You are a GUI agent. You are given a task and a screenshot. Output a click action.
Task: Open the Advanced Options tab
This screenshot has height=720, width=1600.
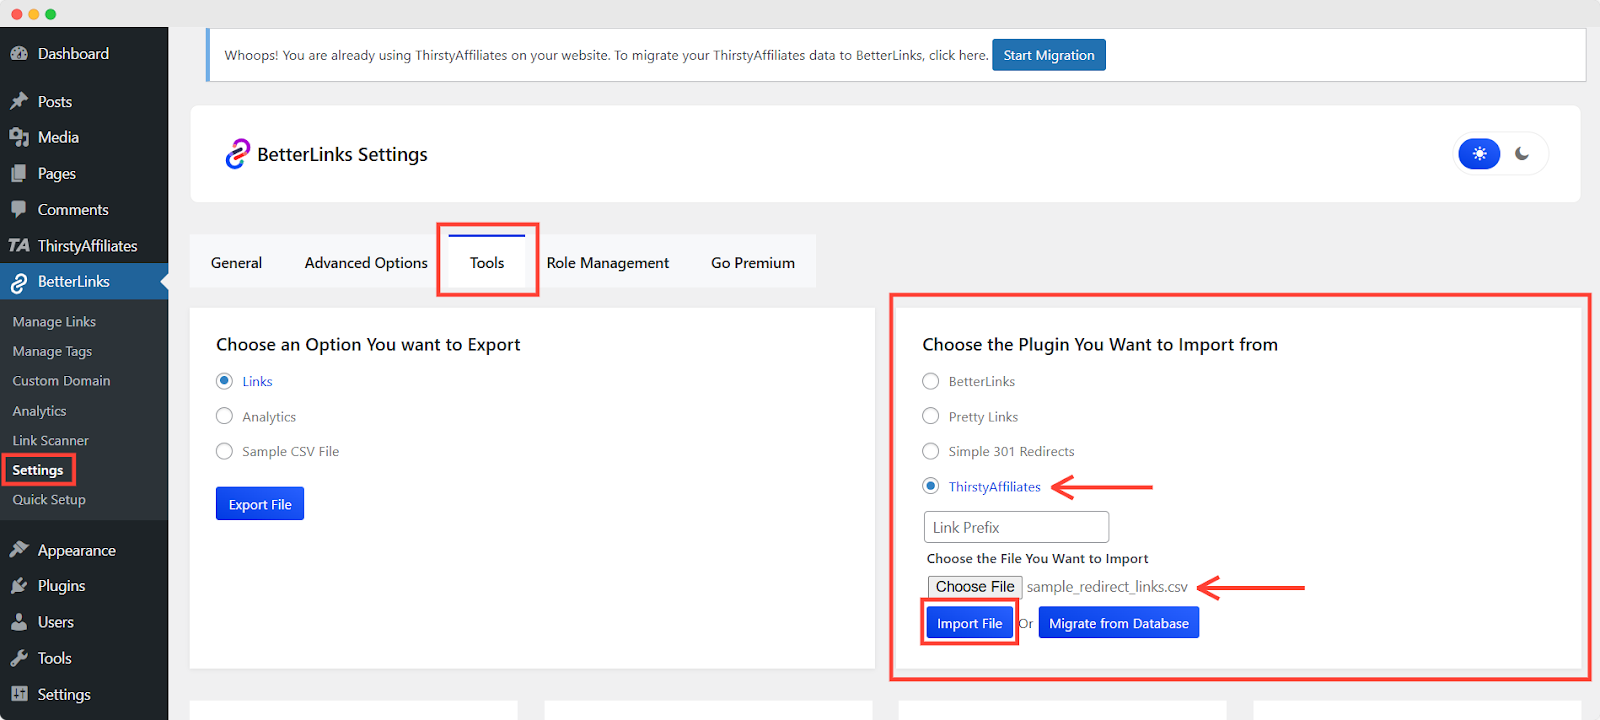coord(366,262)
